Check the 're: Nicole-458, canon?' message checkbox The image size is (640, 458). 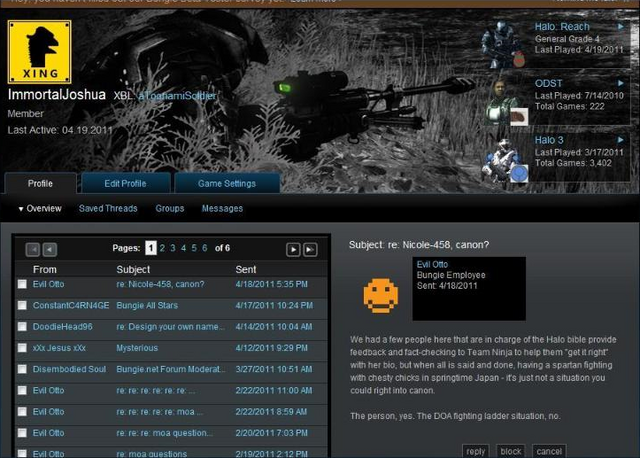click(22, 284)
